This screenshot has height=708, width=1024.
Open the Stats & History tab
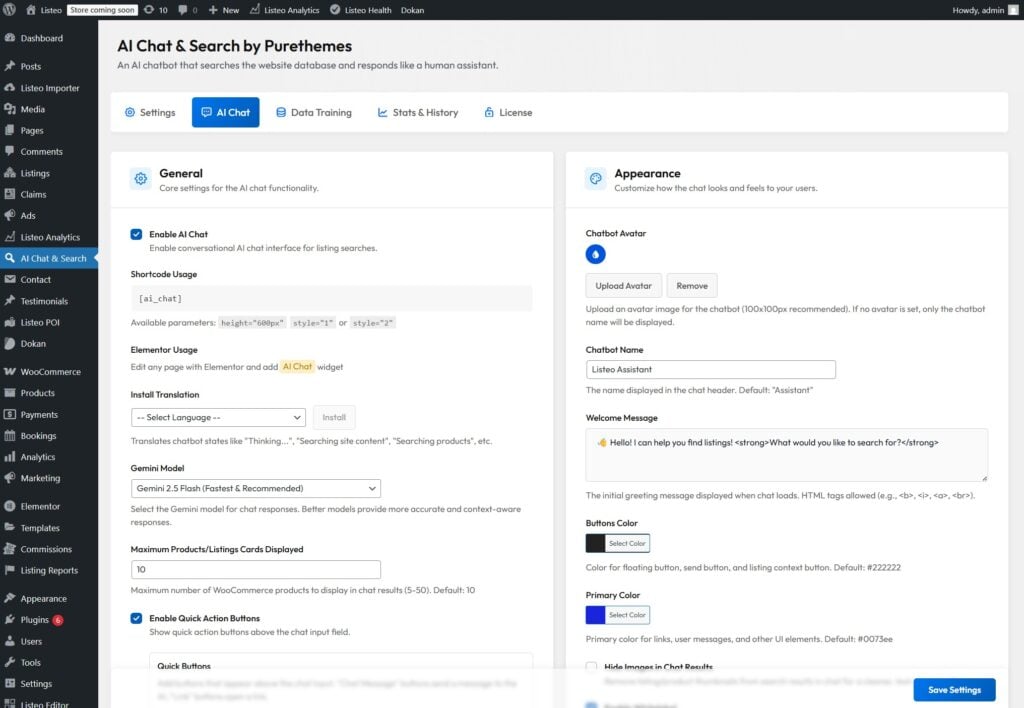tap(417, 113)
